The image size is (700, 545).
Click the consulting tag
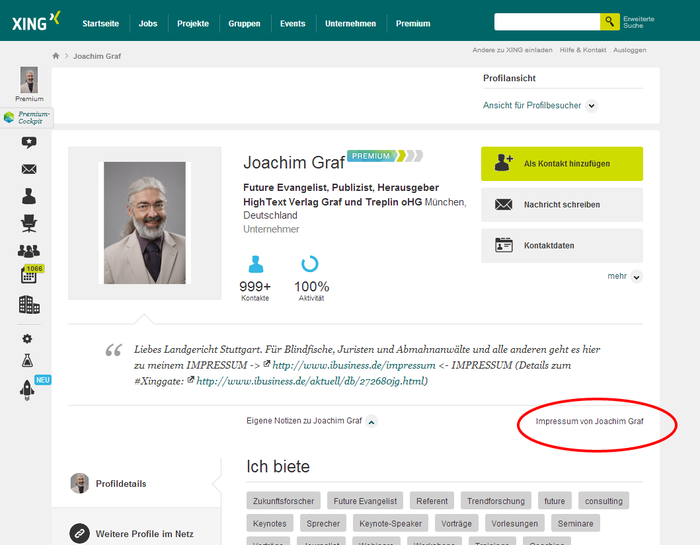tap(604, 501)
